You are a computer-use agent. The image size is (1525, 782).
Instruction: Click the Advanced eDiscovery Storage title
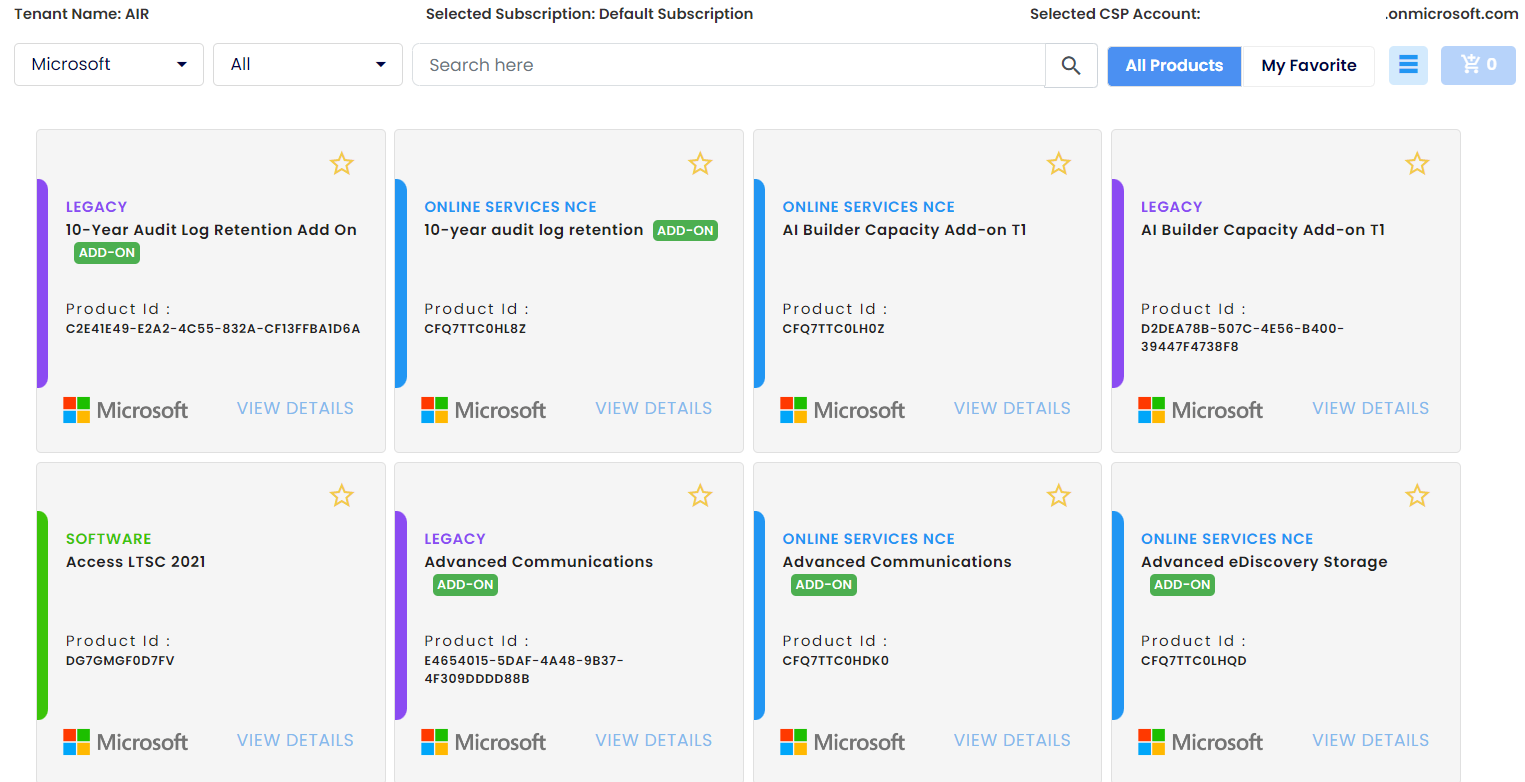click(1264, 562)
